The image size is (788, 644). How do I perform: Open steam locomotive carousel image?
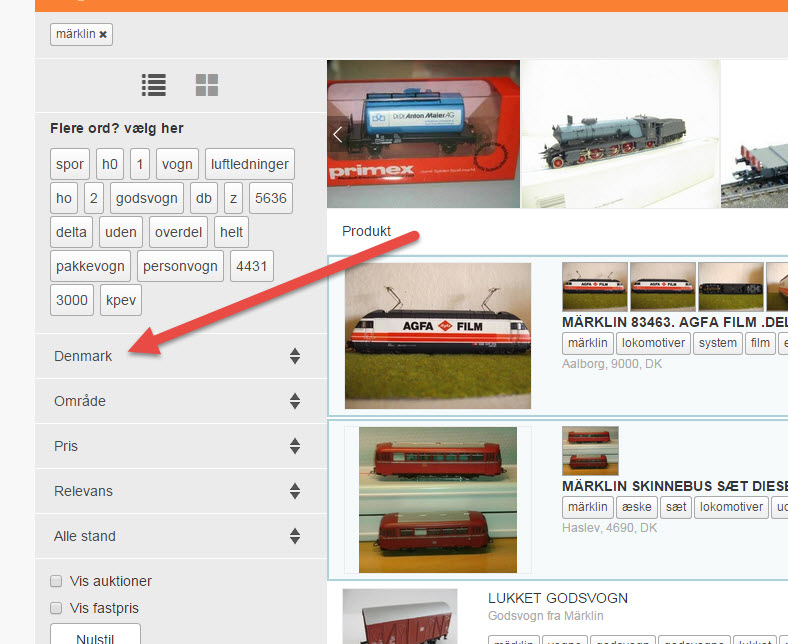tap(621, 134)
